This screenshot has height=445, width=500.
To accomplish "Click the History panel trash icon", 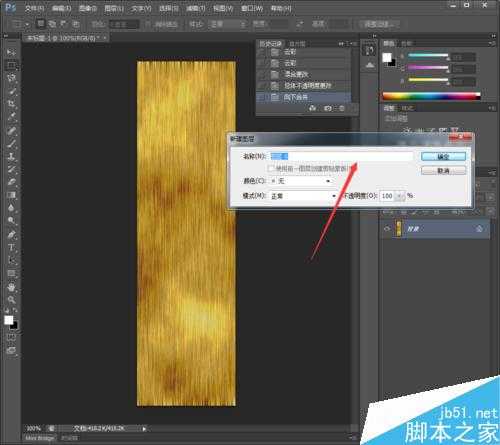I will click(x=342, y=109).
